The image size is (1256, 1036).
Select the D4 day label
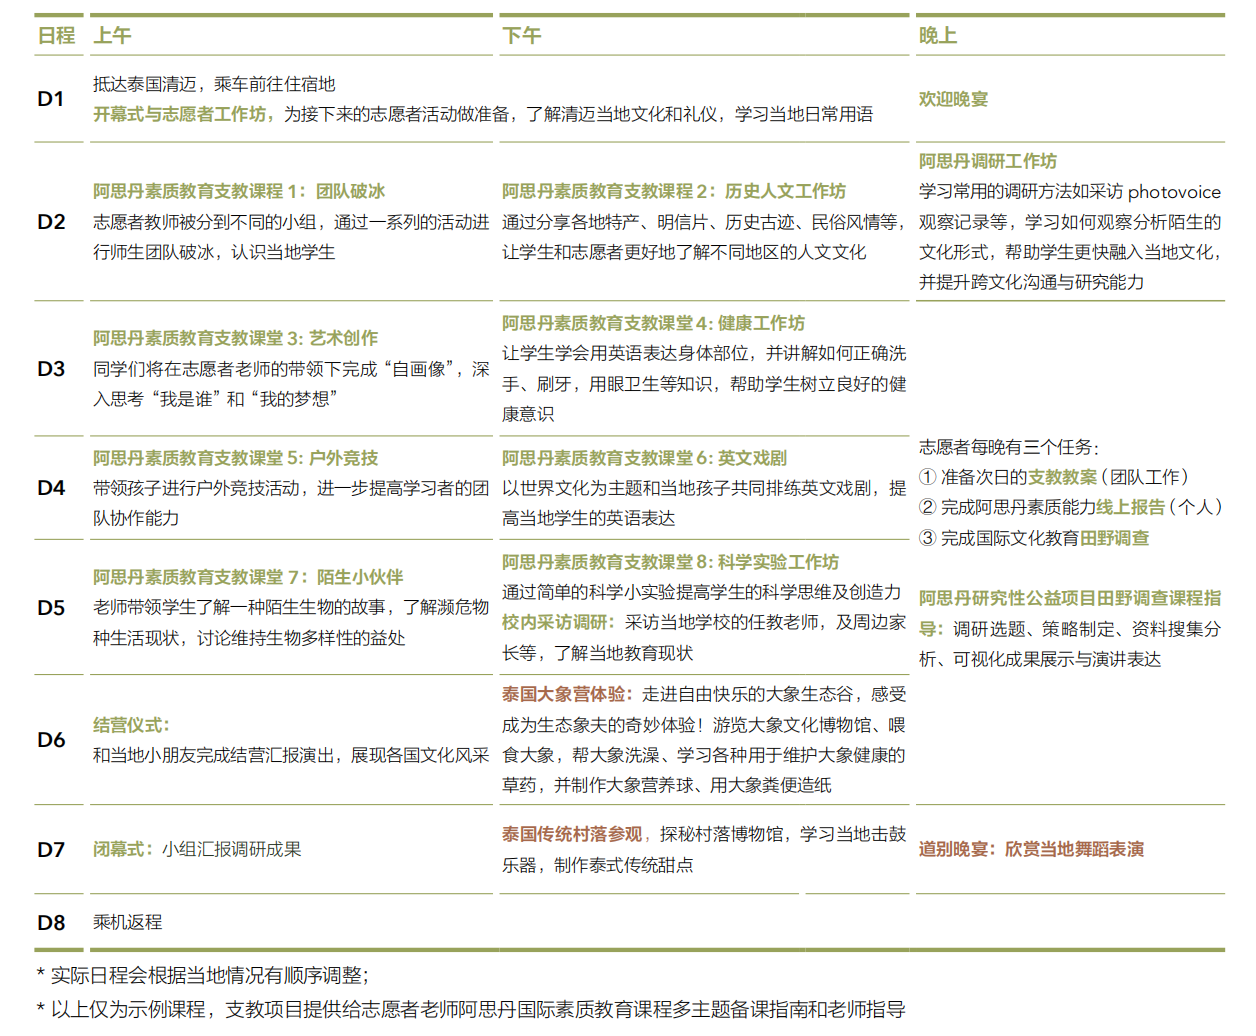coord(51,488)
